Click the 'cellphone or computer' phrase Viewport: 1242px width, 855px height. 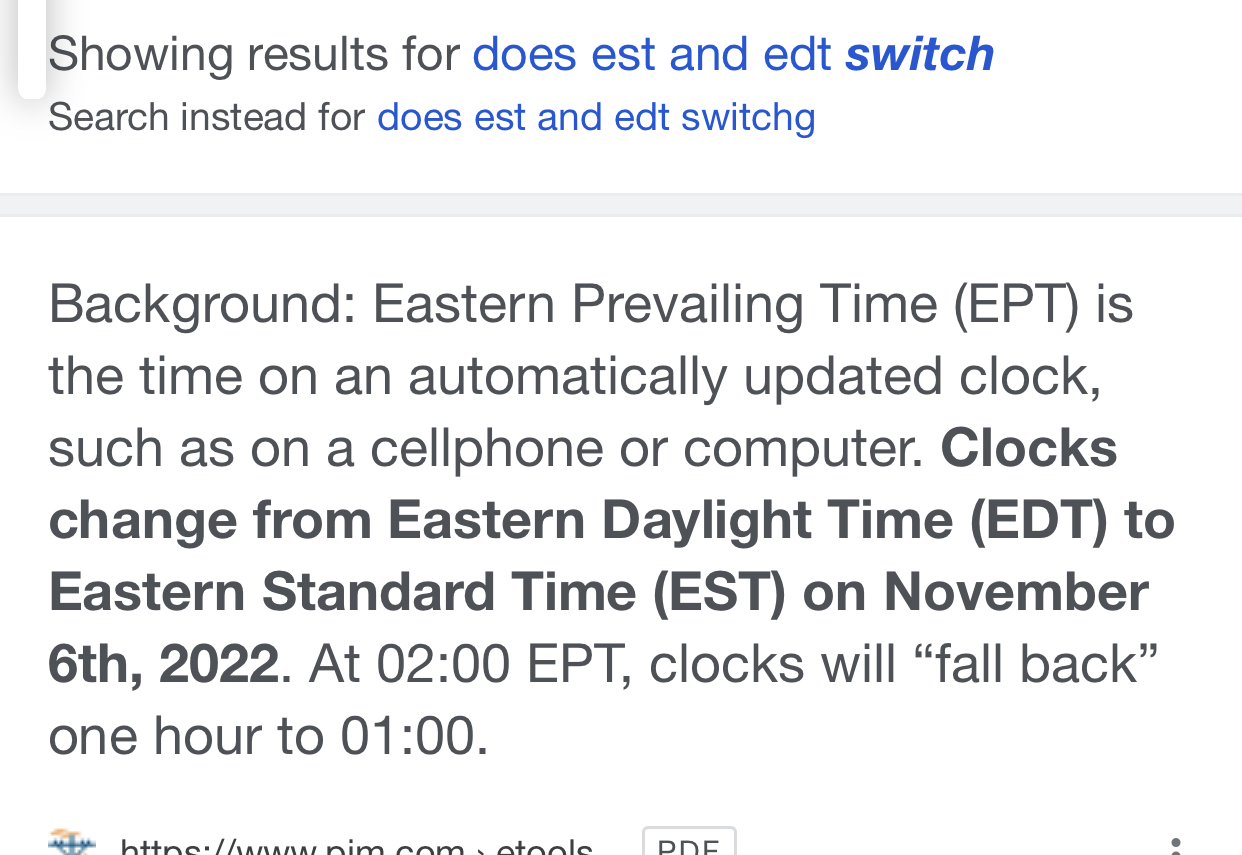tap(646, 448)
